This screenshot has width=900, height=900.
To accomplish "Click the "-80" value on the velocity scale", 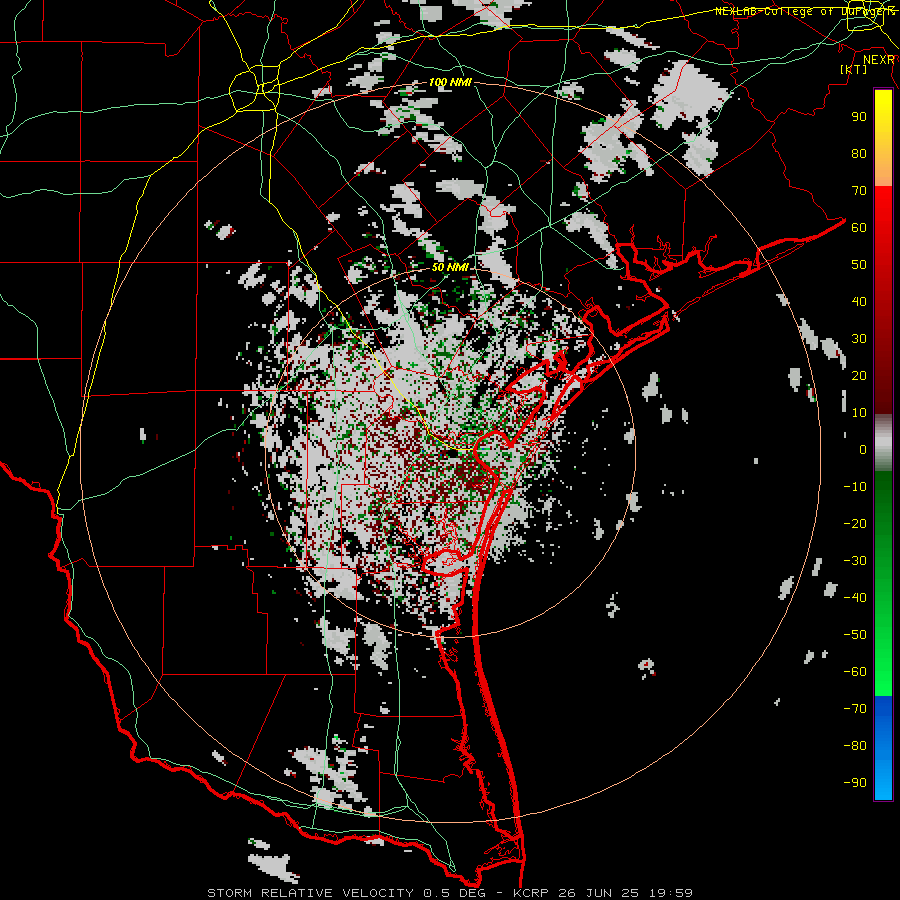I will [x=855, y=746].
